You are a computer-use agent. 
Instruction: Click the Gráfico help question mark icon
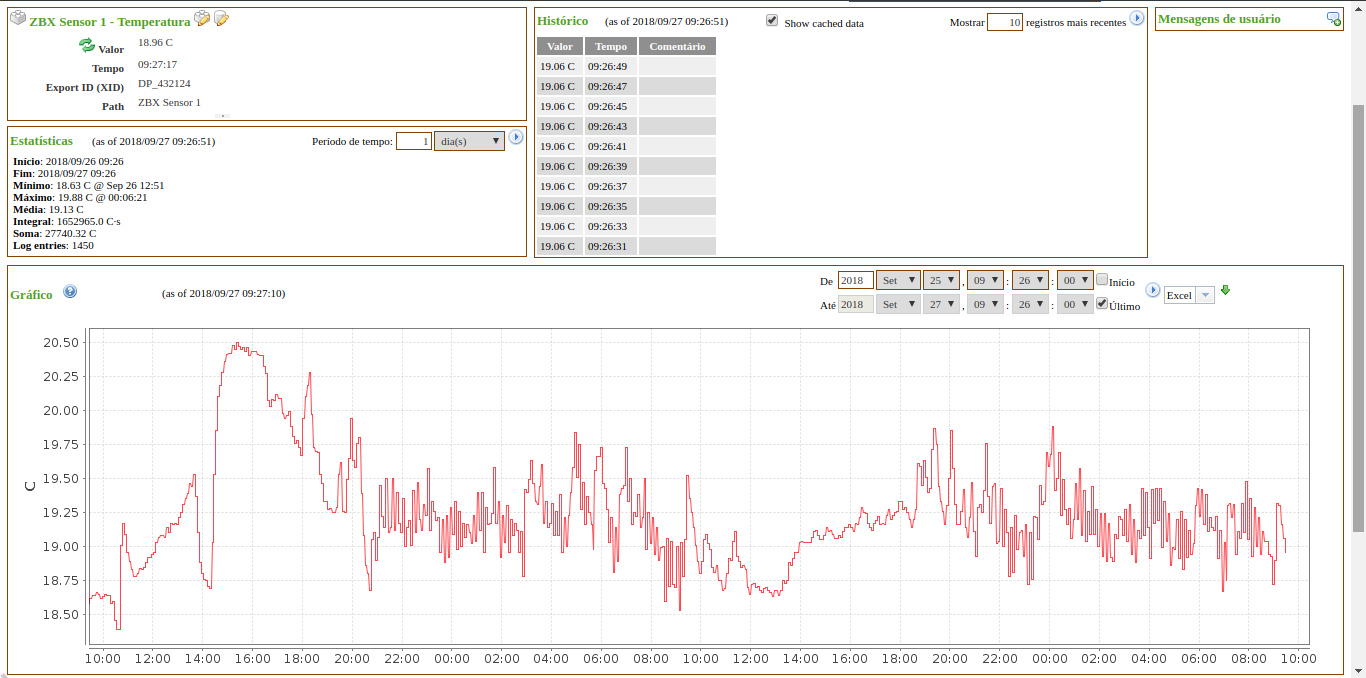[70, 292]
